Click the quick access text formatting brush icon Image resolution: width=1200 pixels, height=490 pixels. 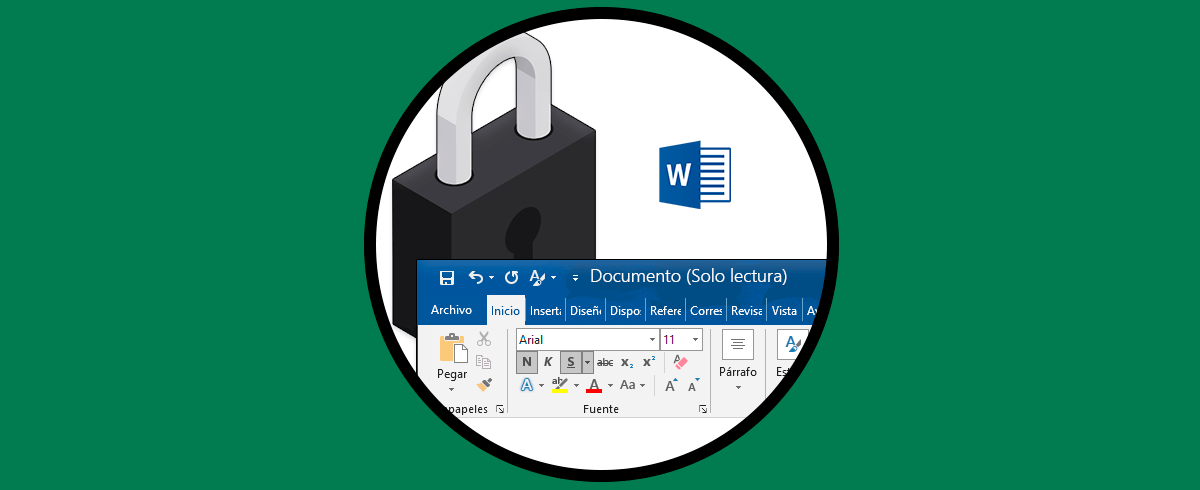(537, 277)
